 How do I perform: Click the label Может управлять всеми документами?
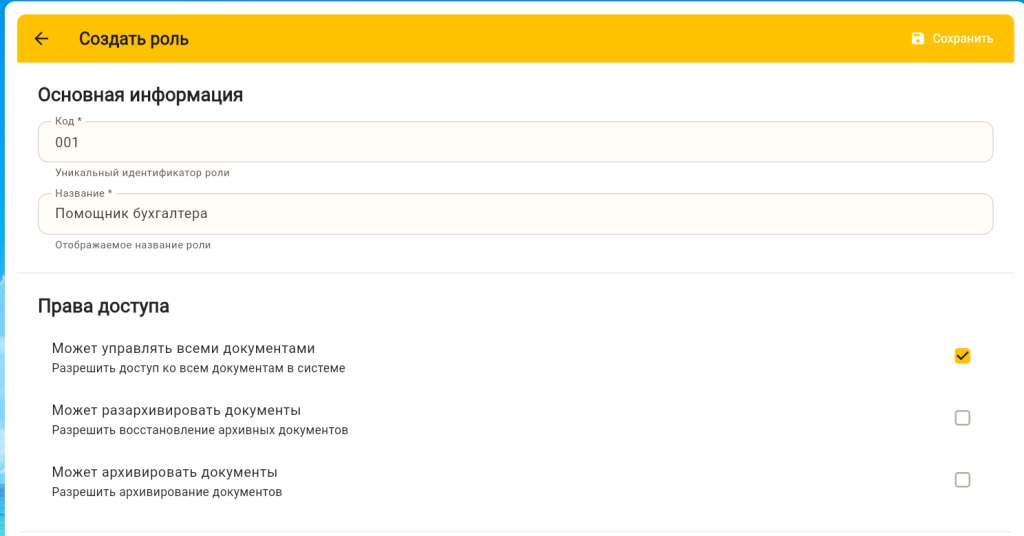coord(183,348)
